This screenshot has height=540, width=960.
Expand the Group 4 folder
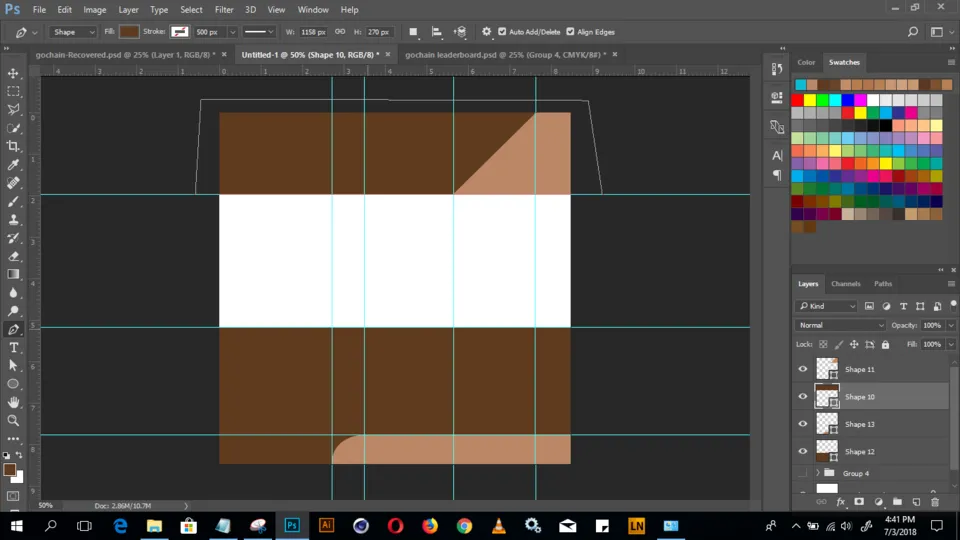(x=818, y=473)
